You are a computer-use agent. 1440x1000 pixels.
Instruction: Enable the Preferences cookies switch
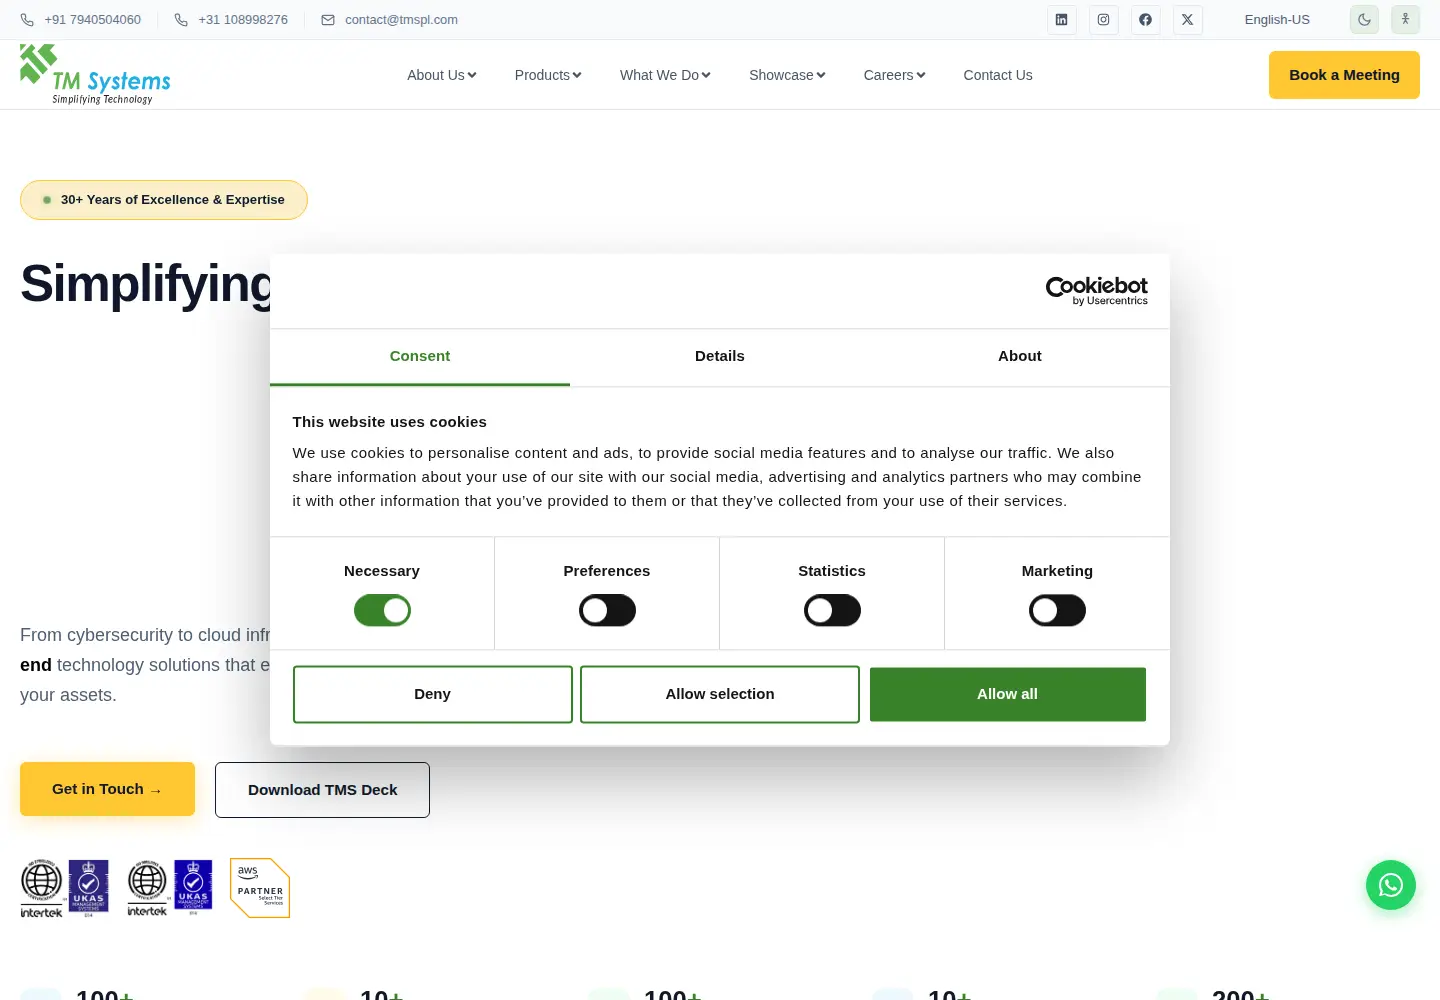607,610
